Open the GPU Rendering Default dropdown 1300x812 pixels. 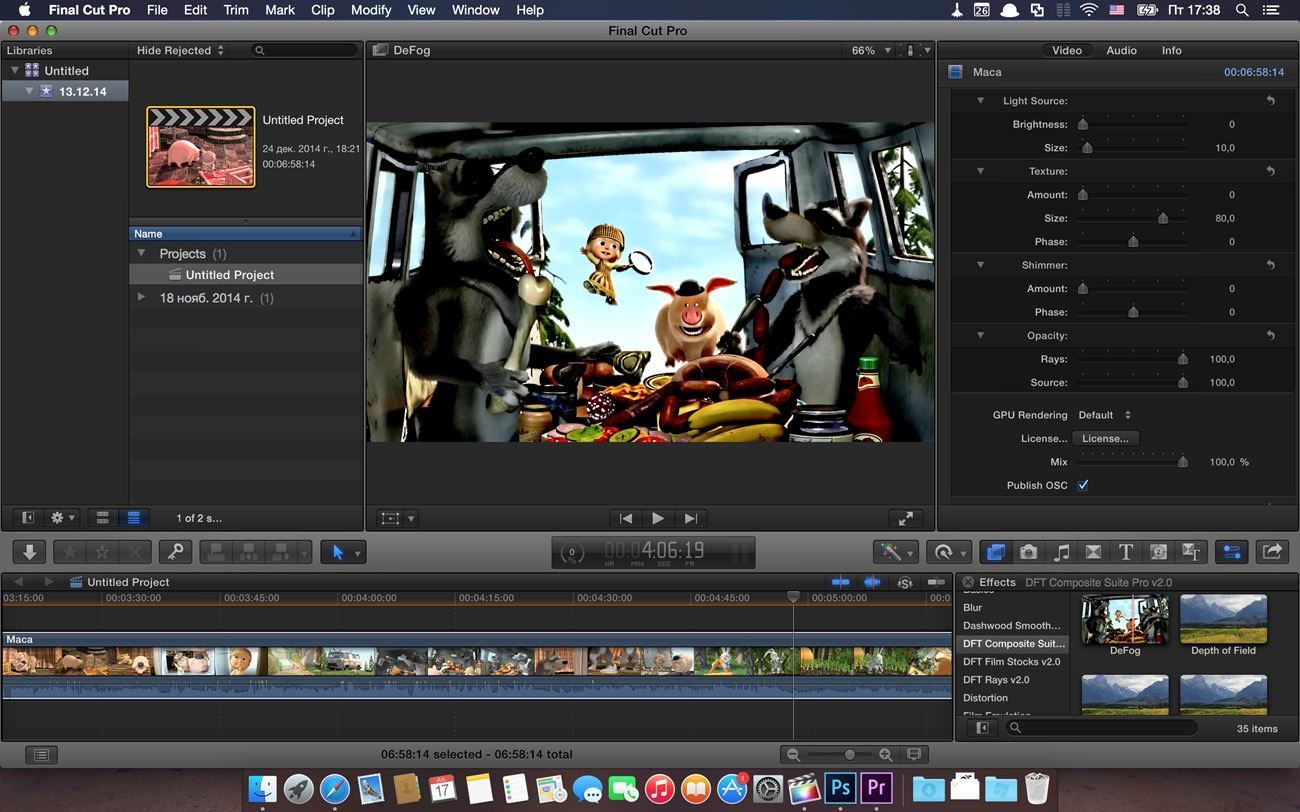click(x=1105, y=415)
